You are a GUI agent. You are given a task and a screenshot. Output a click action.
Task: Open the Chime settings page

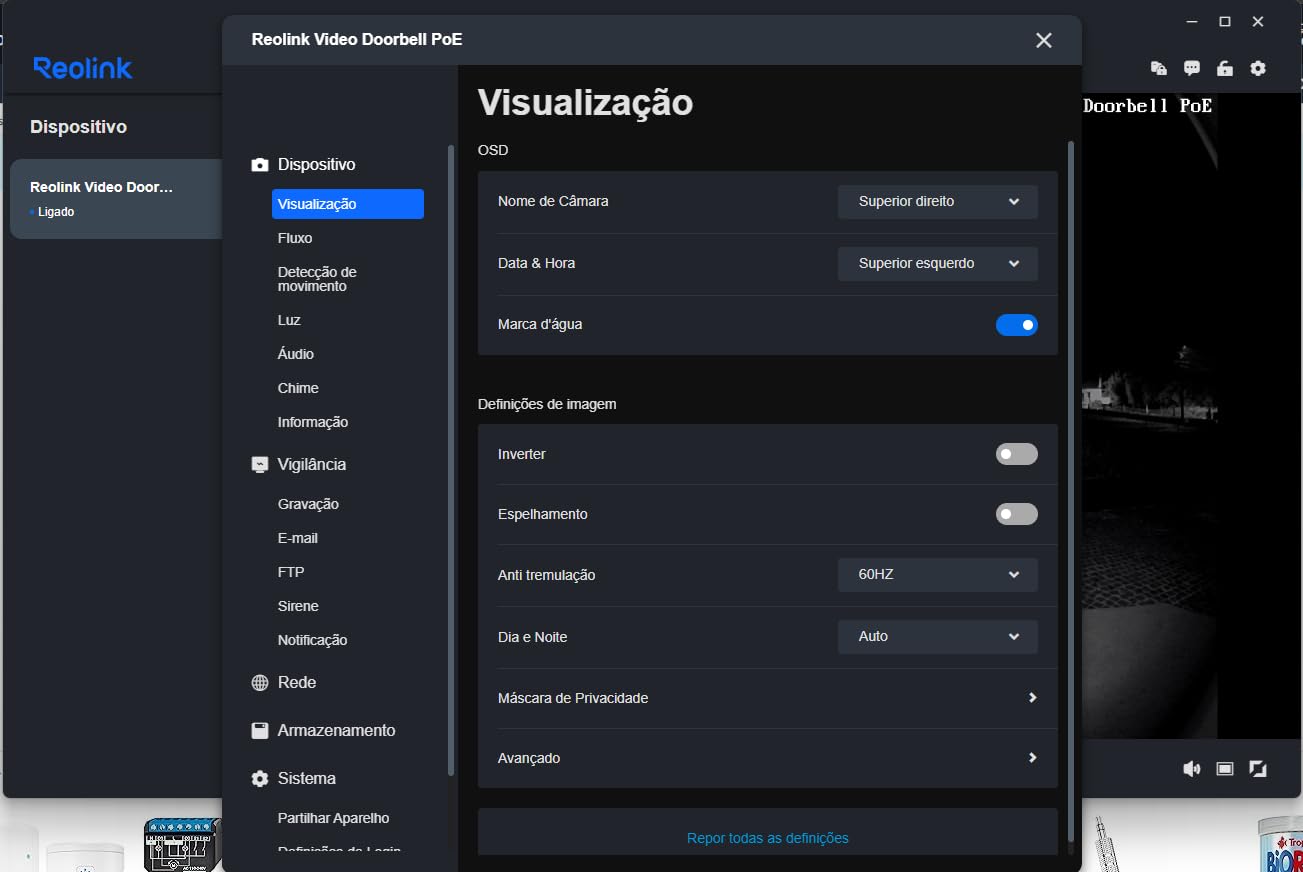(x=298, y=388)
